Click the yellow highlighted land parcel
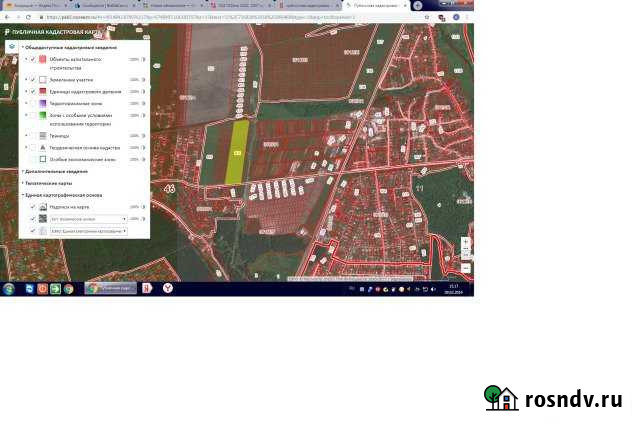The image size is (640, 427). pos(237,151)
